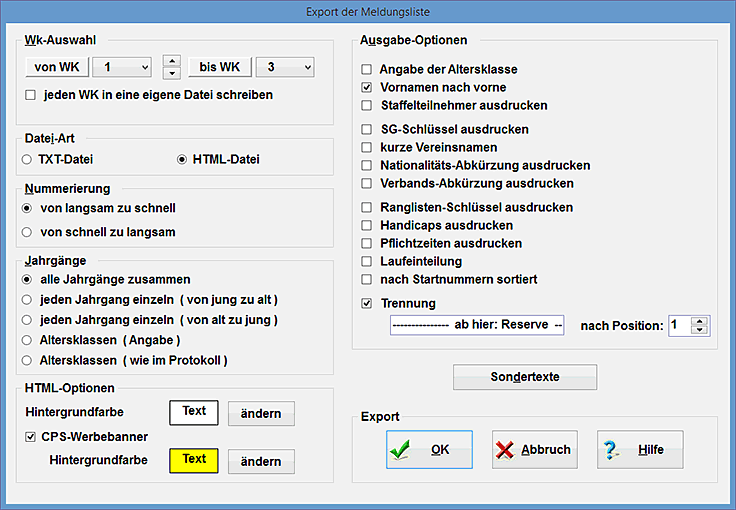This screenshot has width=736, height=510.
Task: Select 'Altersklassen ( wie im Protokoll )'
Action: (27, 360)
